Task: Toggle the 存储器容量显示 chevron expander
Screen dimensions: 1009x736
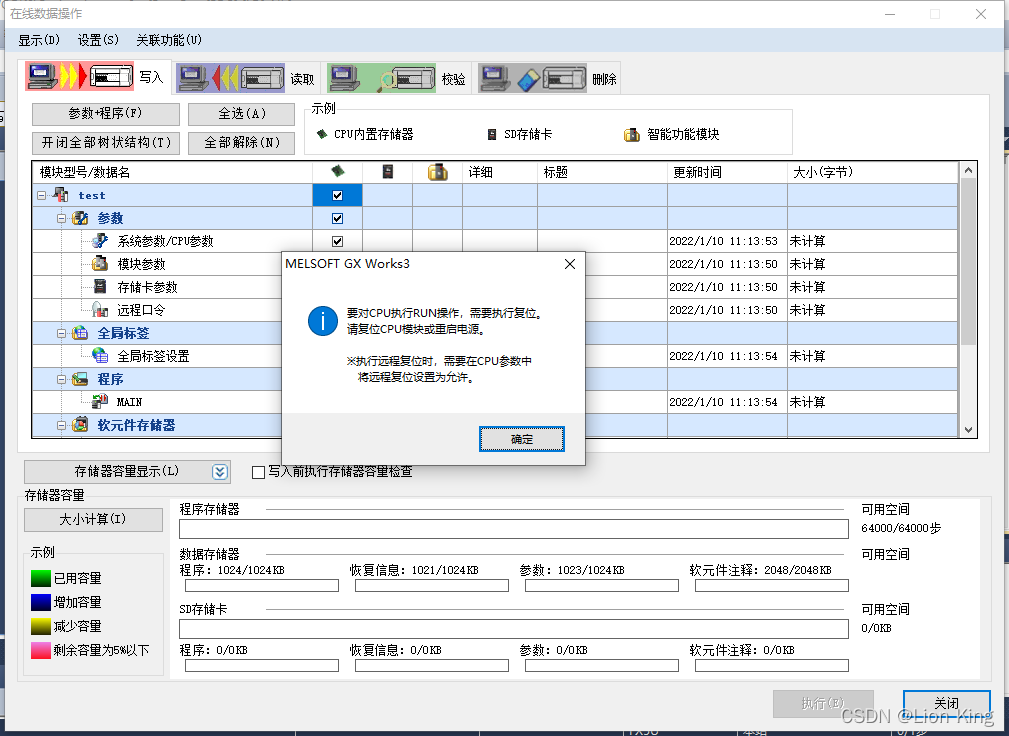Action: (219, 472)
